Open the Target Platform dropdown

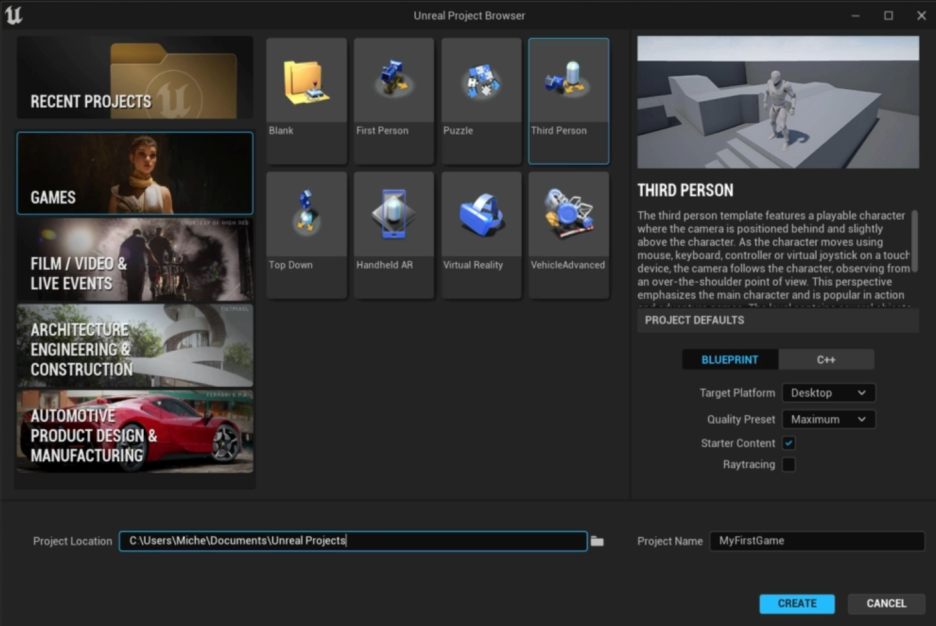tap(829, 393)
